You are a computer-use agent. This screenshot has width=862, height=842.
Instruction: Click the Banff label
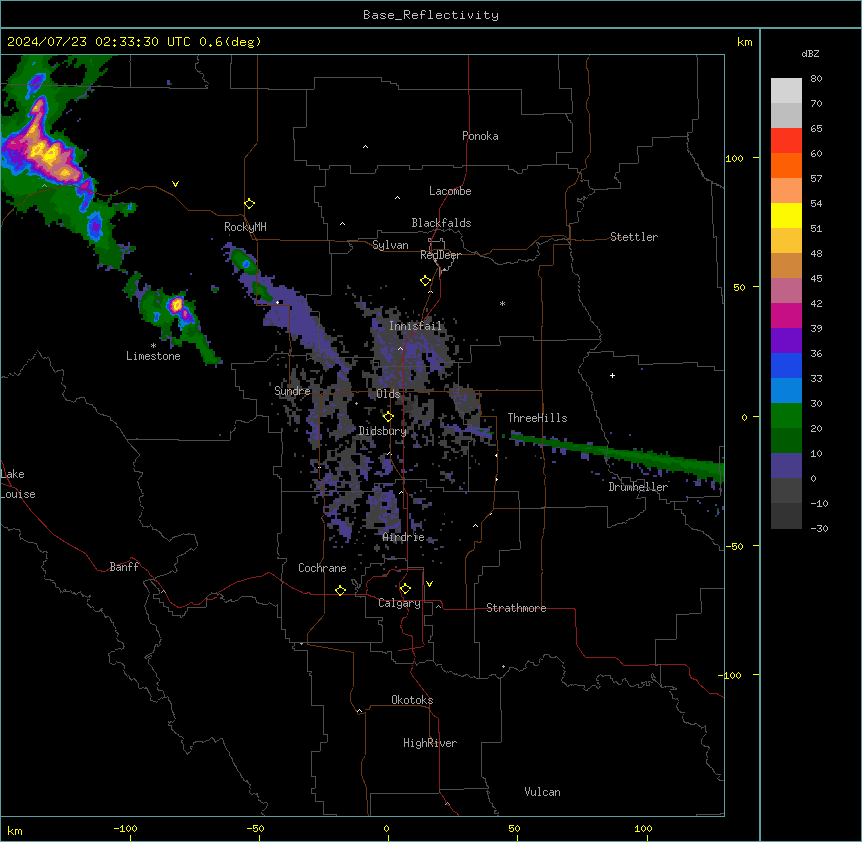124,567
